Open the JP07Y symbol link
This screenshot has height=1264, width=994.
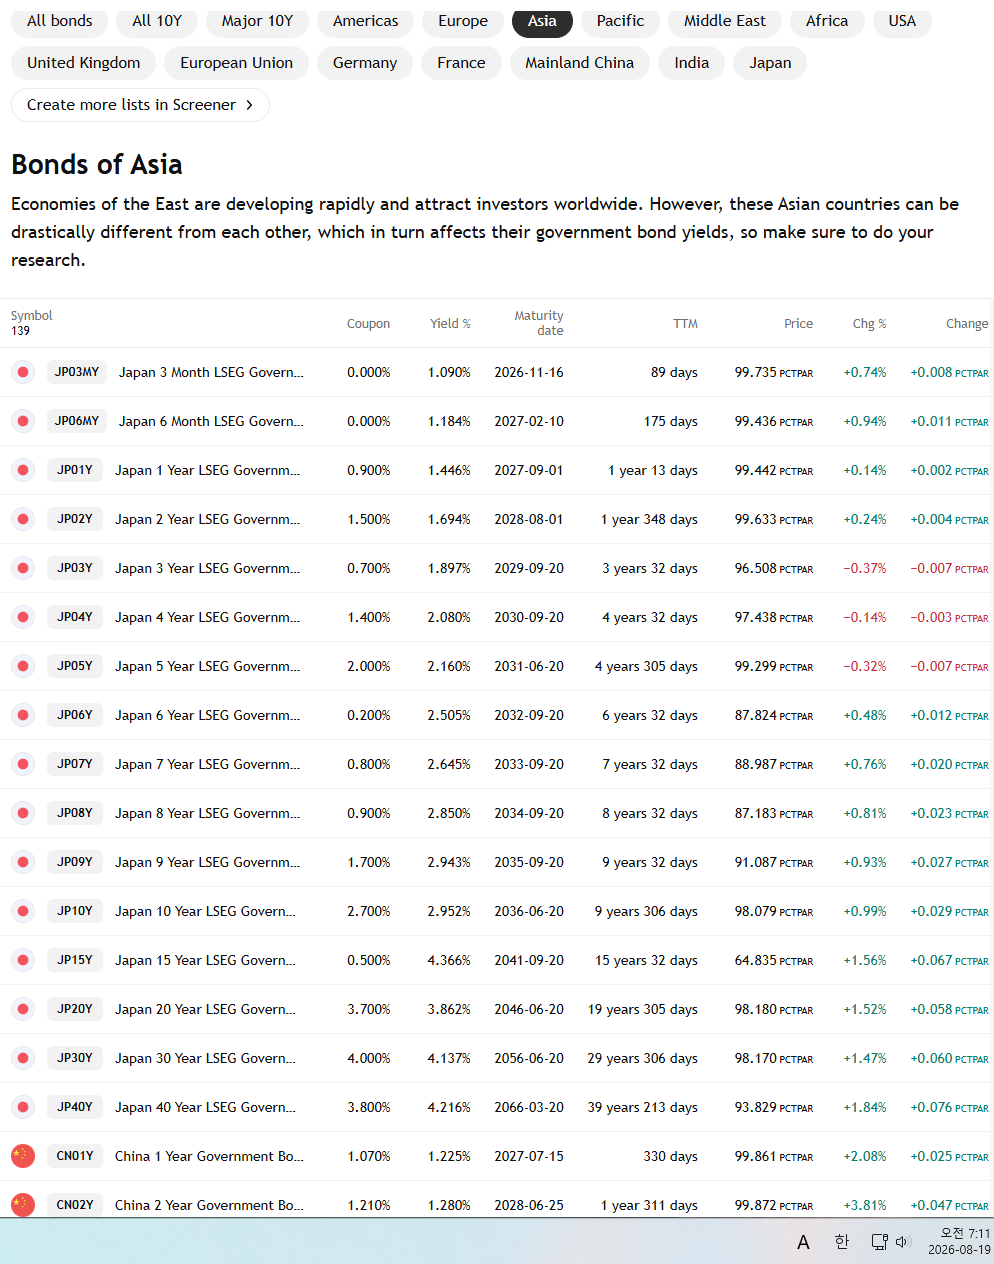point(75,764)
